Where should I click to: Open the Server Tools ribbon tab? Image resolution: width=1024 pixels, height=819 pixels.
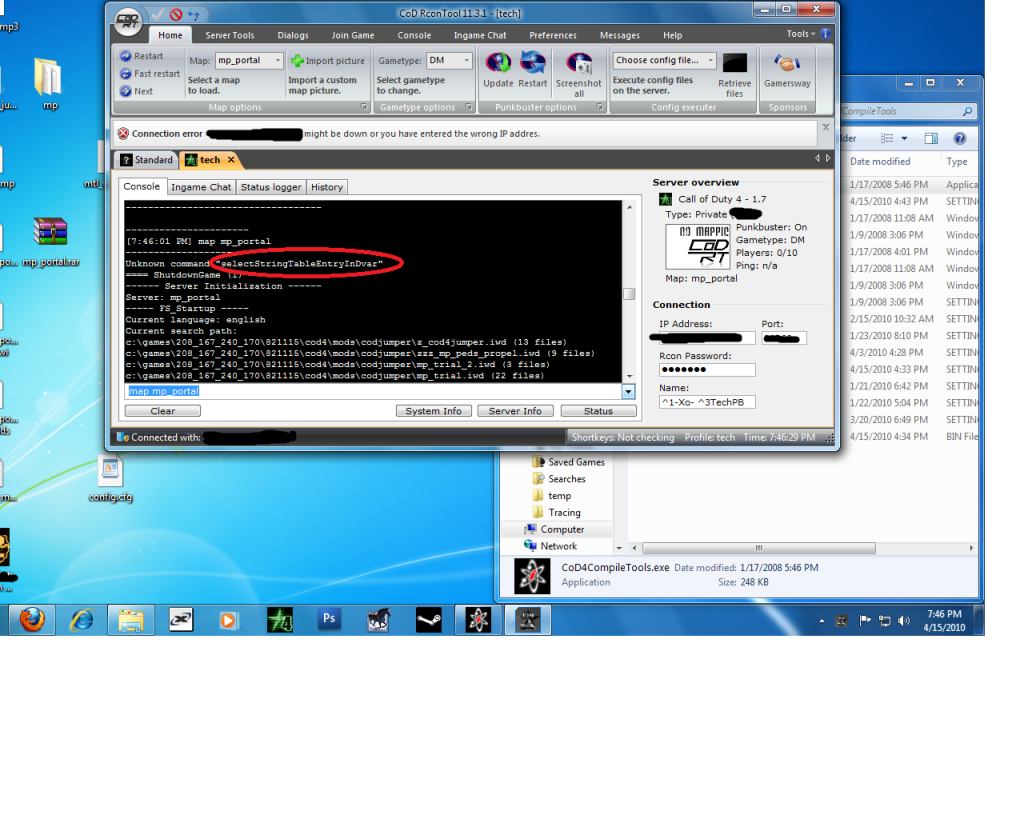coord(230,35)
